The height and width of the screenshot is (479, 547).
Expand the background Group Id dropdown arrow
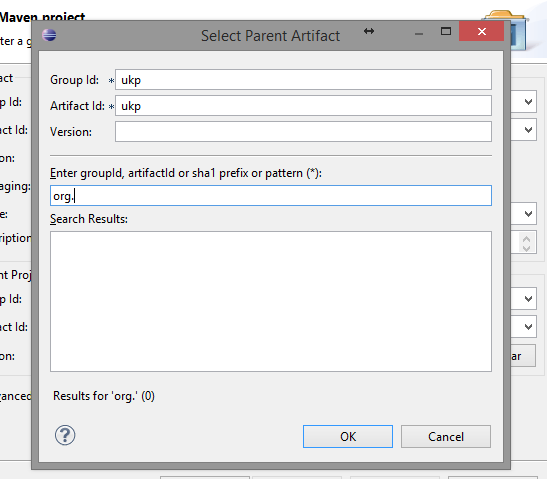tap(528, 102)
